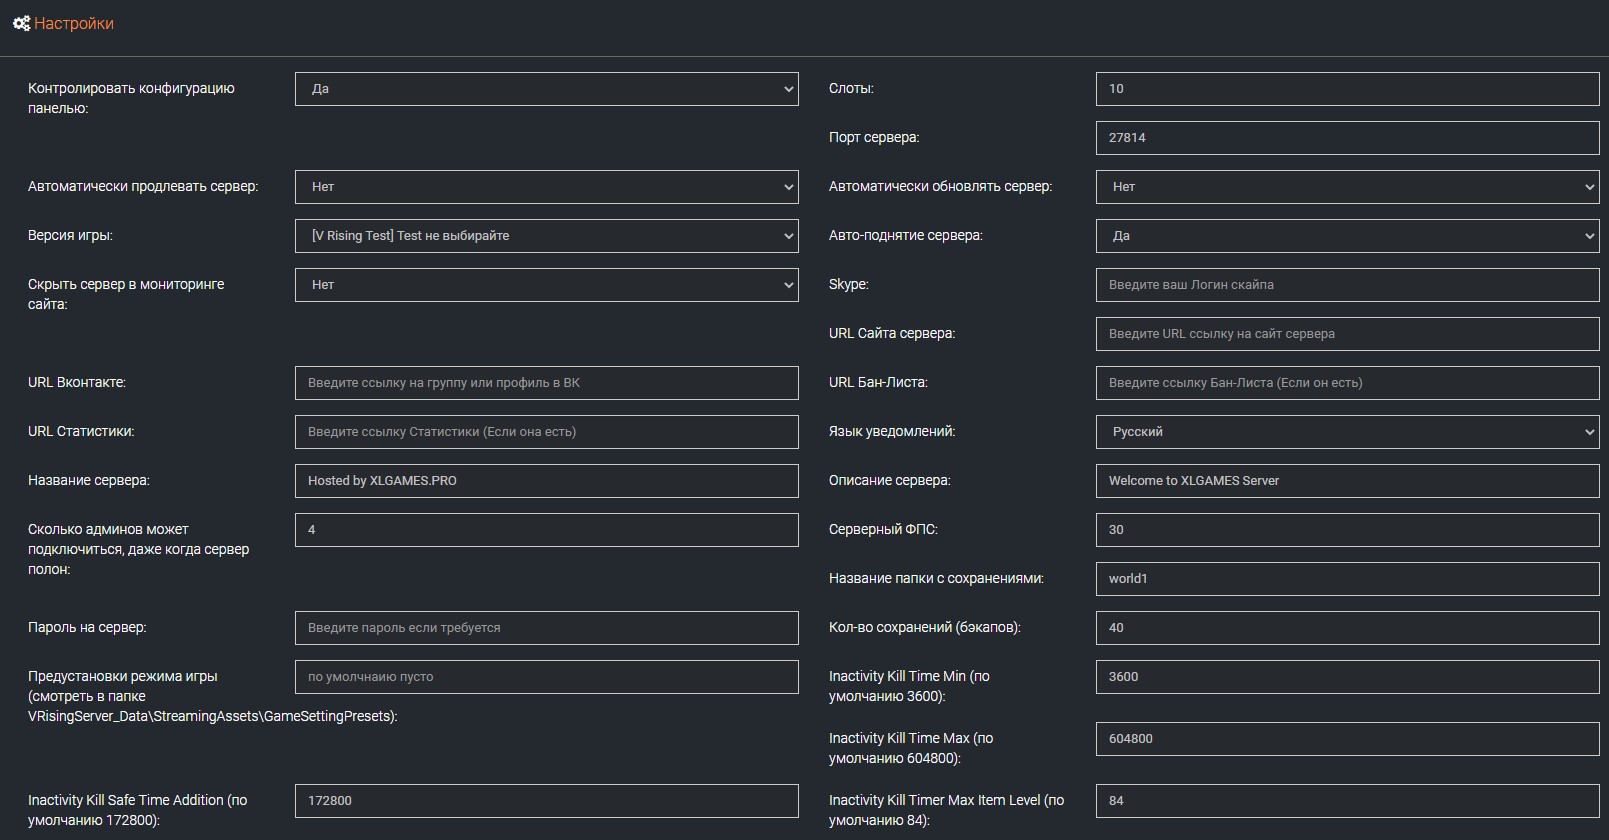Click the Skype login input field
1609x840 pixels.
click(1347, 285)
